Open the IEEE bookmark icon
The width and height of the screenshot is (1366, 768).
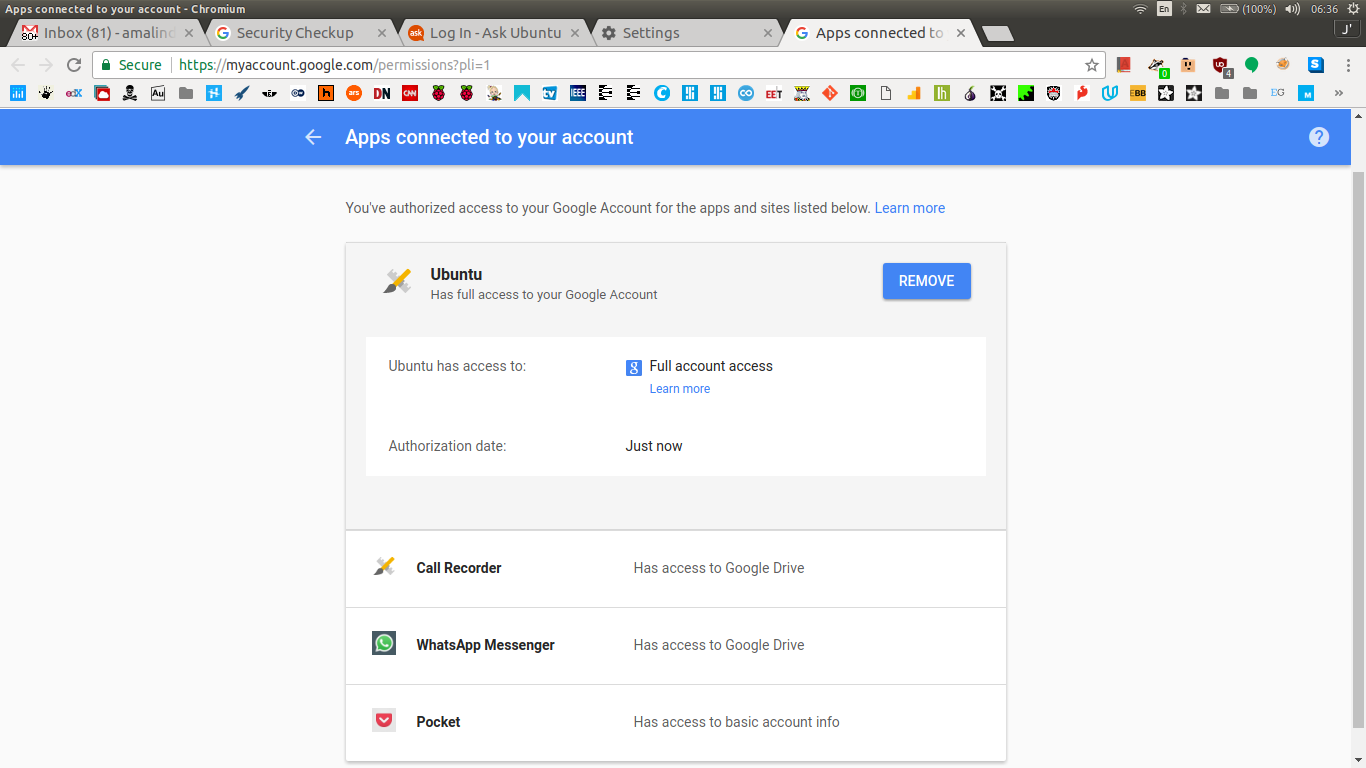coord(577,93)
